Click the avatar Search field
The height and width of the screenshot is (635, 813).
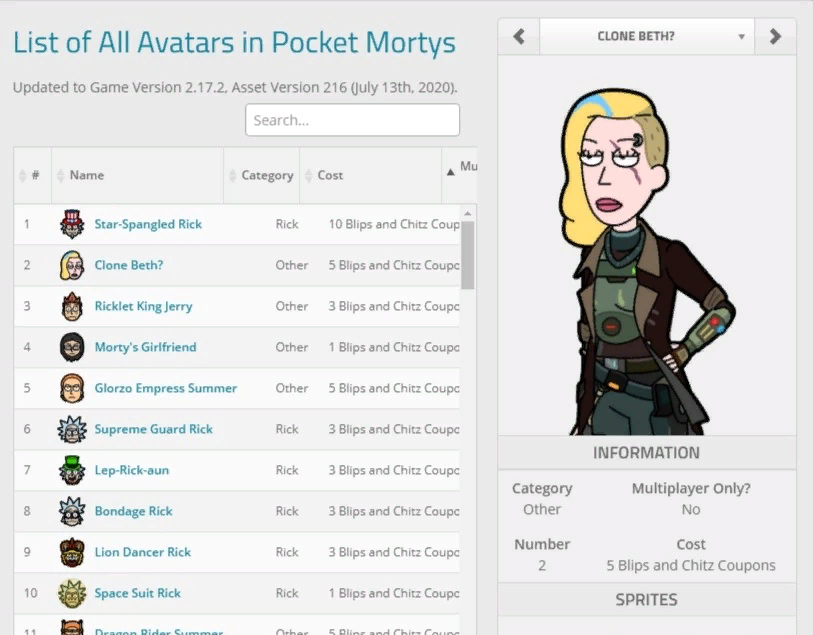pos(353,120)
